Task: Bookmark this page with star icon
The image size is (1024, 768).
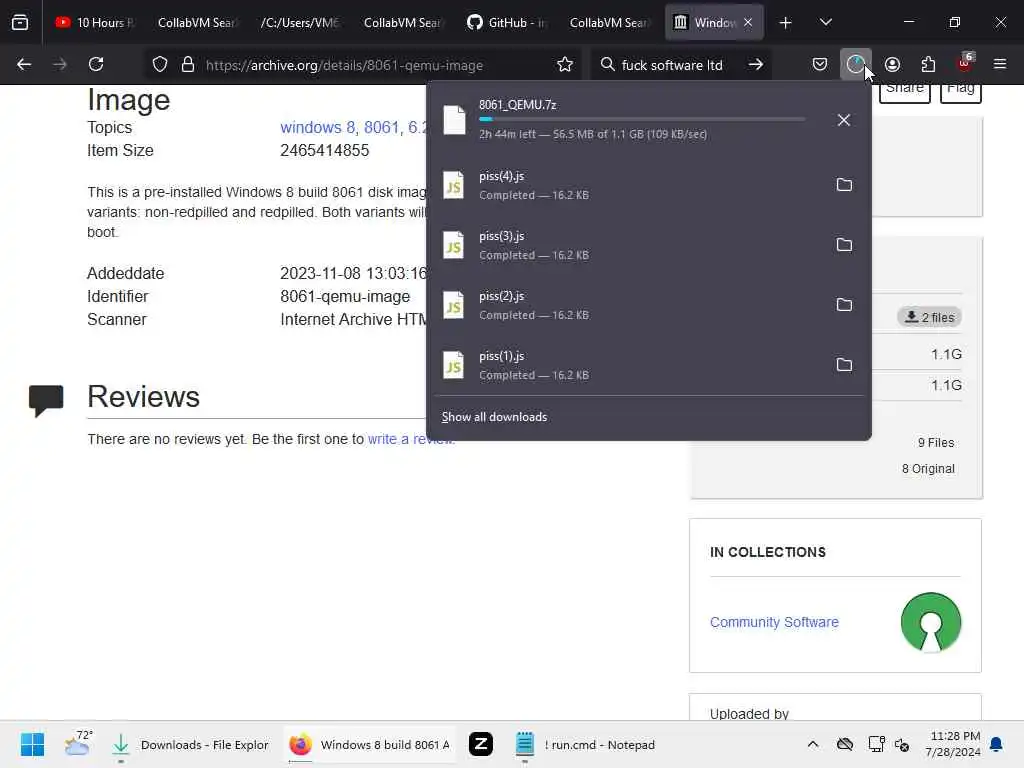Action: pos(565,65)
